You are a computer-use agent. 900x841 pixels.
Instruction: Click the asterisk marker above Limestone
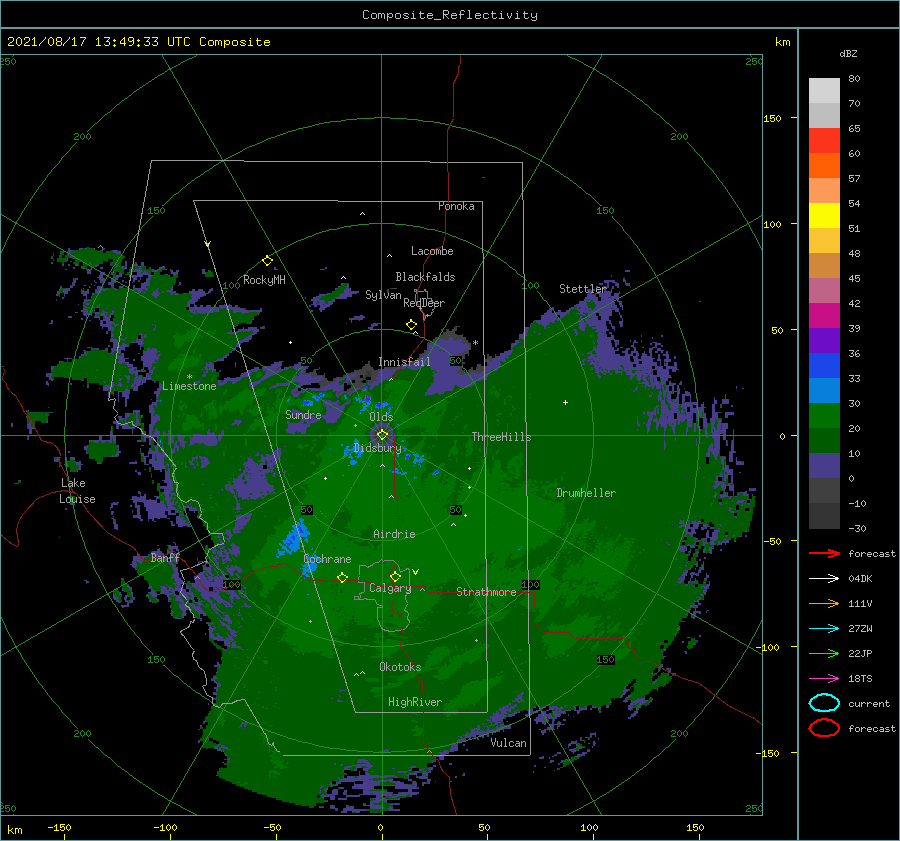tap(189, 377)
